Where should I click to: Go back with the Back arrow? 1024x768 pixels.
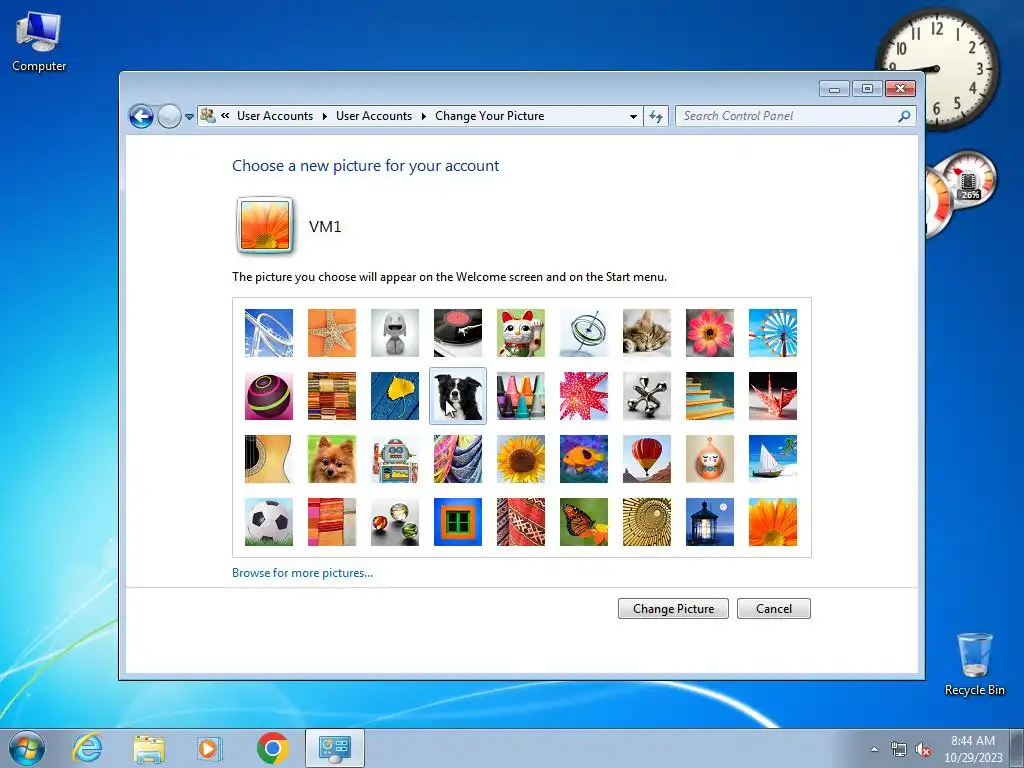coord(141,116)
